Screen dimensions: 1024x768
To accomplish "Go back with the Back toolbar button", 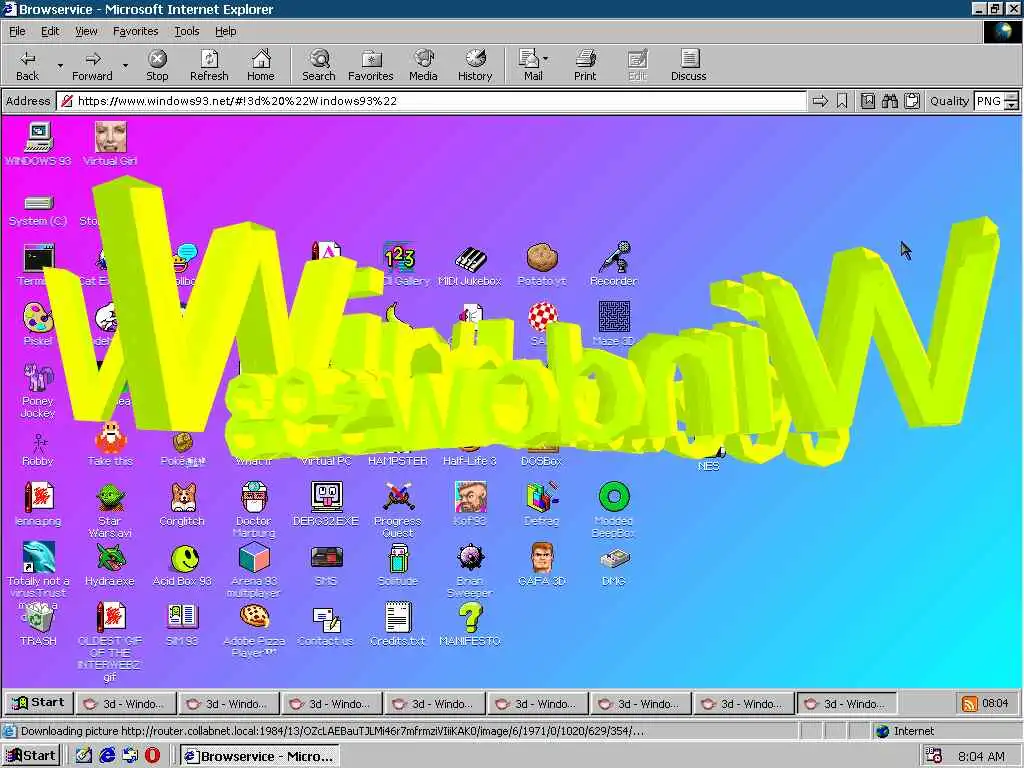I will click(x=27, y=65).
